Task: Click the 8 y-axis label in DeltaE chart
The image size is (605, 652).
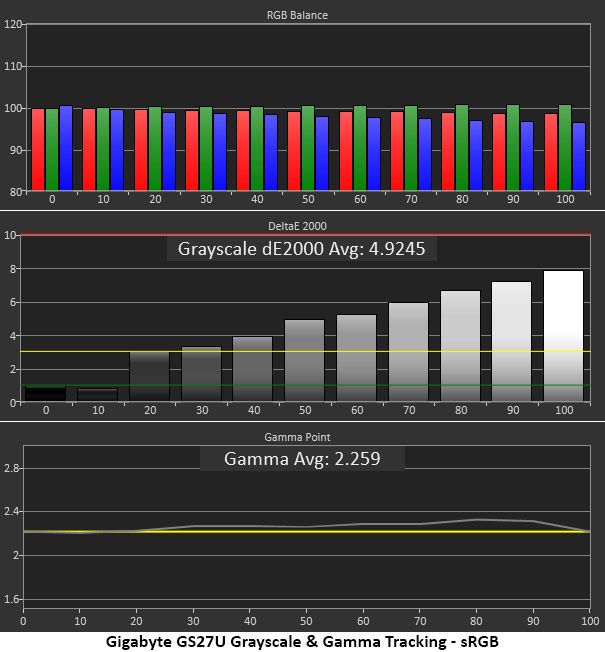Action: coord(13,269)
